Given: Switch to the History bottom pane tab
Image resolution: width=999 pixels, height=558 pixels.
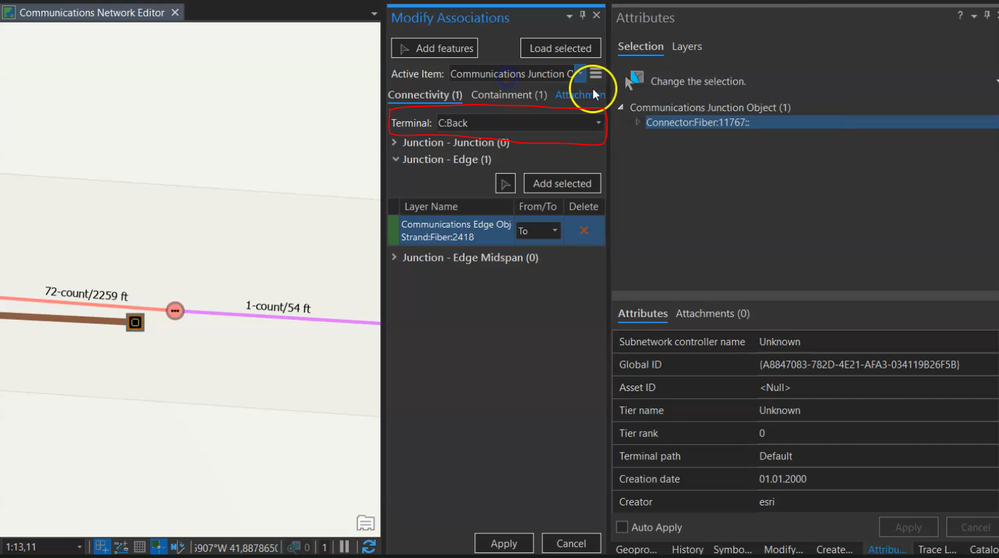Looking at the screenshot, I should [687, 549].
